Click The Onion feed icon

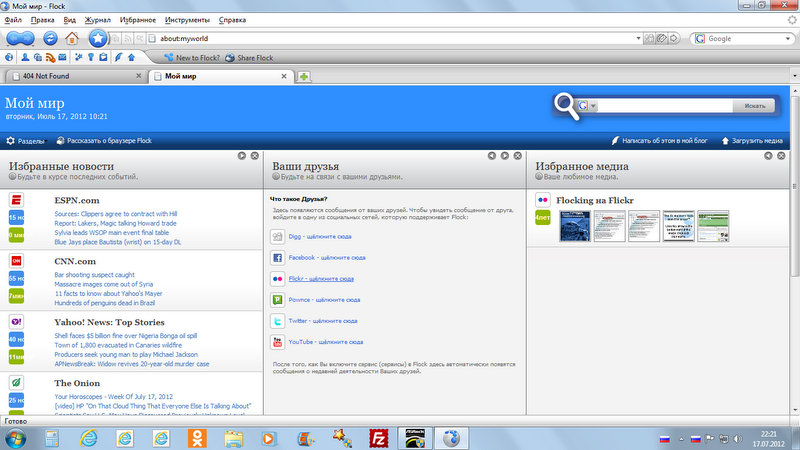tap(16, 382)
